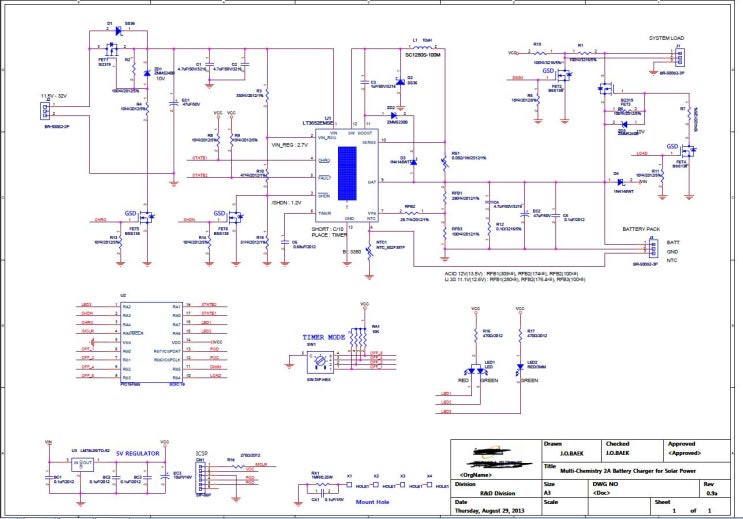Click the R&D Division text
743x519 pixels.
pos(498,493)
